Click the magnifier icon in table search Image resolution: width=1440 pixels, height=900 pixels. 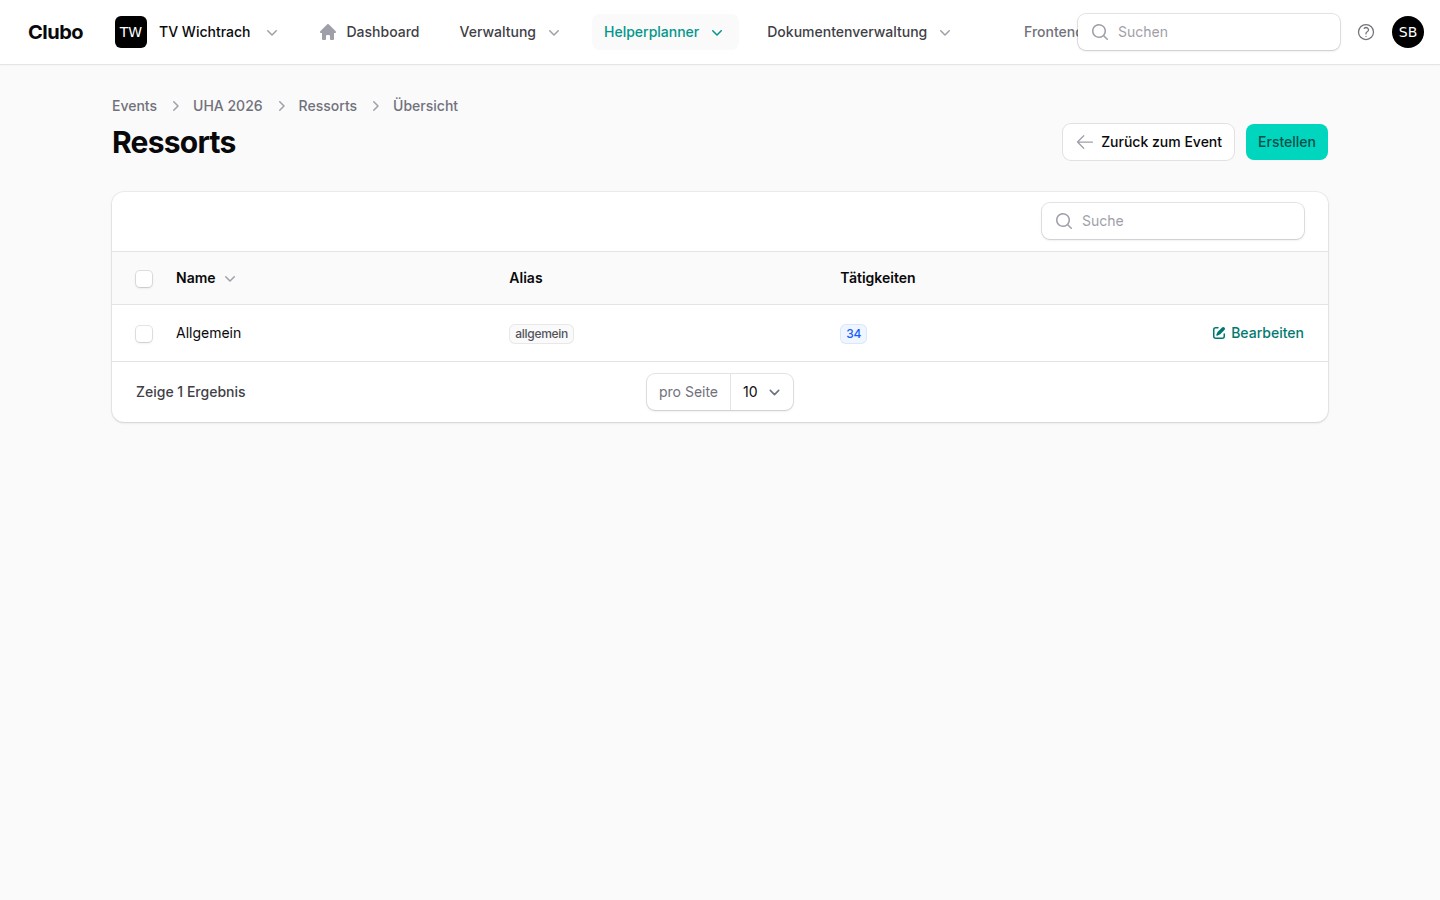(x=1064, y=221)
